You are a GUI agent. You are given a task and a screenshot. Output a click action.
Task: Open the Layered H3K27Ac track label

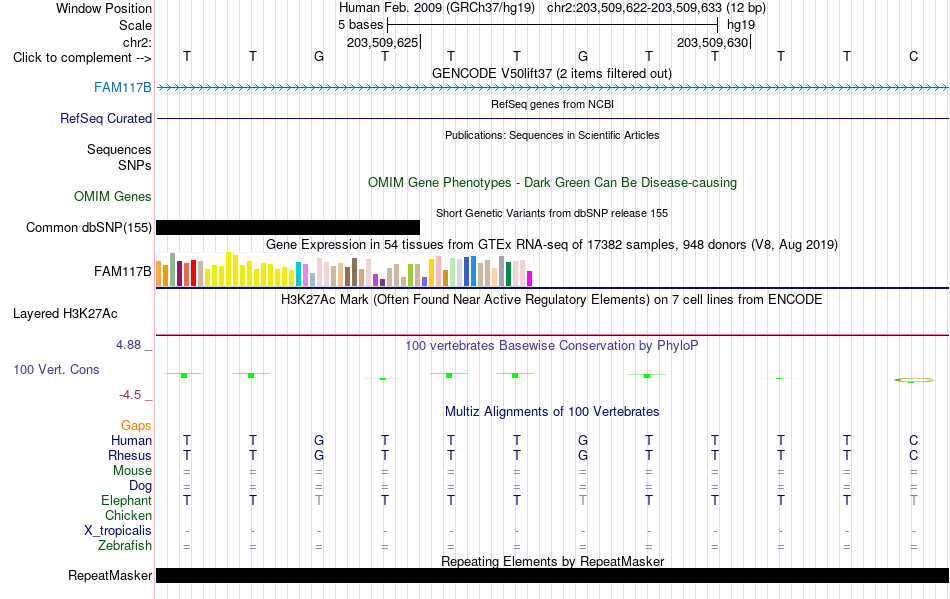pos(65,313)
